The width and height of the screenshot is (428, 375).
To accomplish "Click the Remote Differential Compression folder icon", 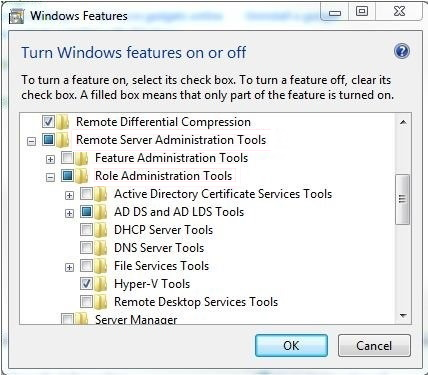I will coord(63,122).
